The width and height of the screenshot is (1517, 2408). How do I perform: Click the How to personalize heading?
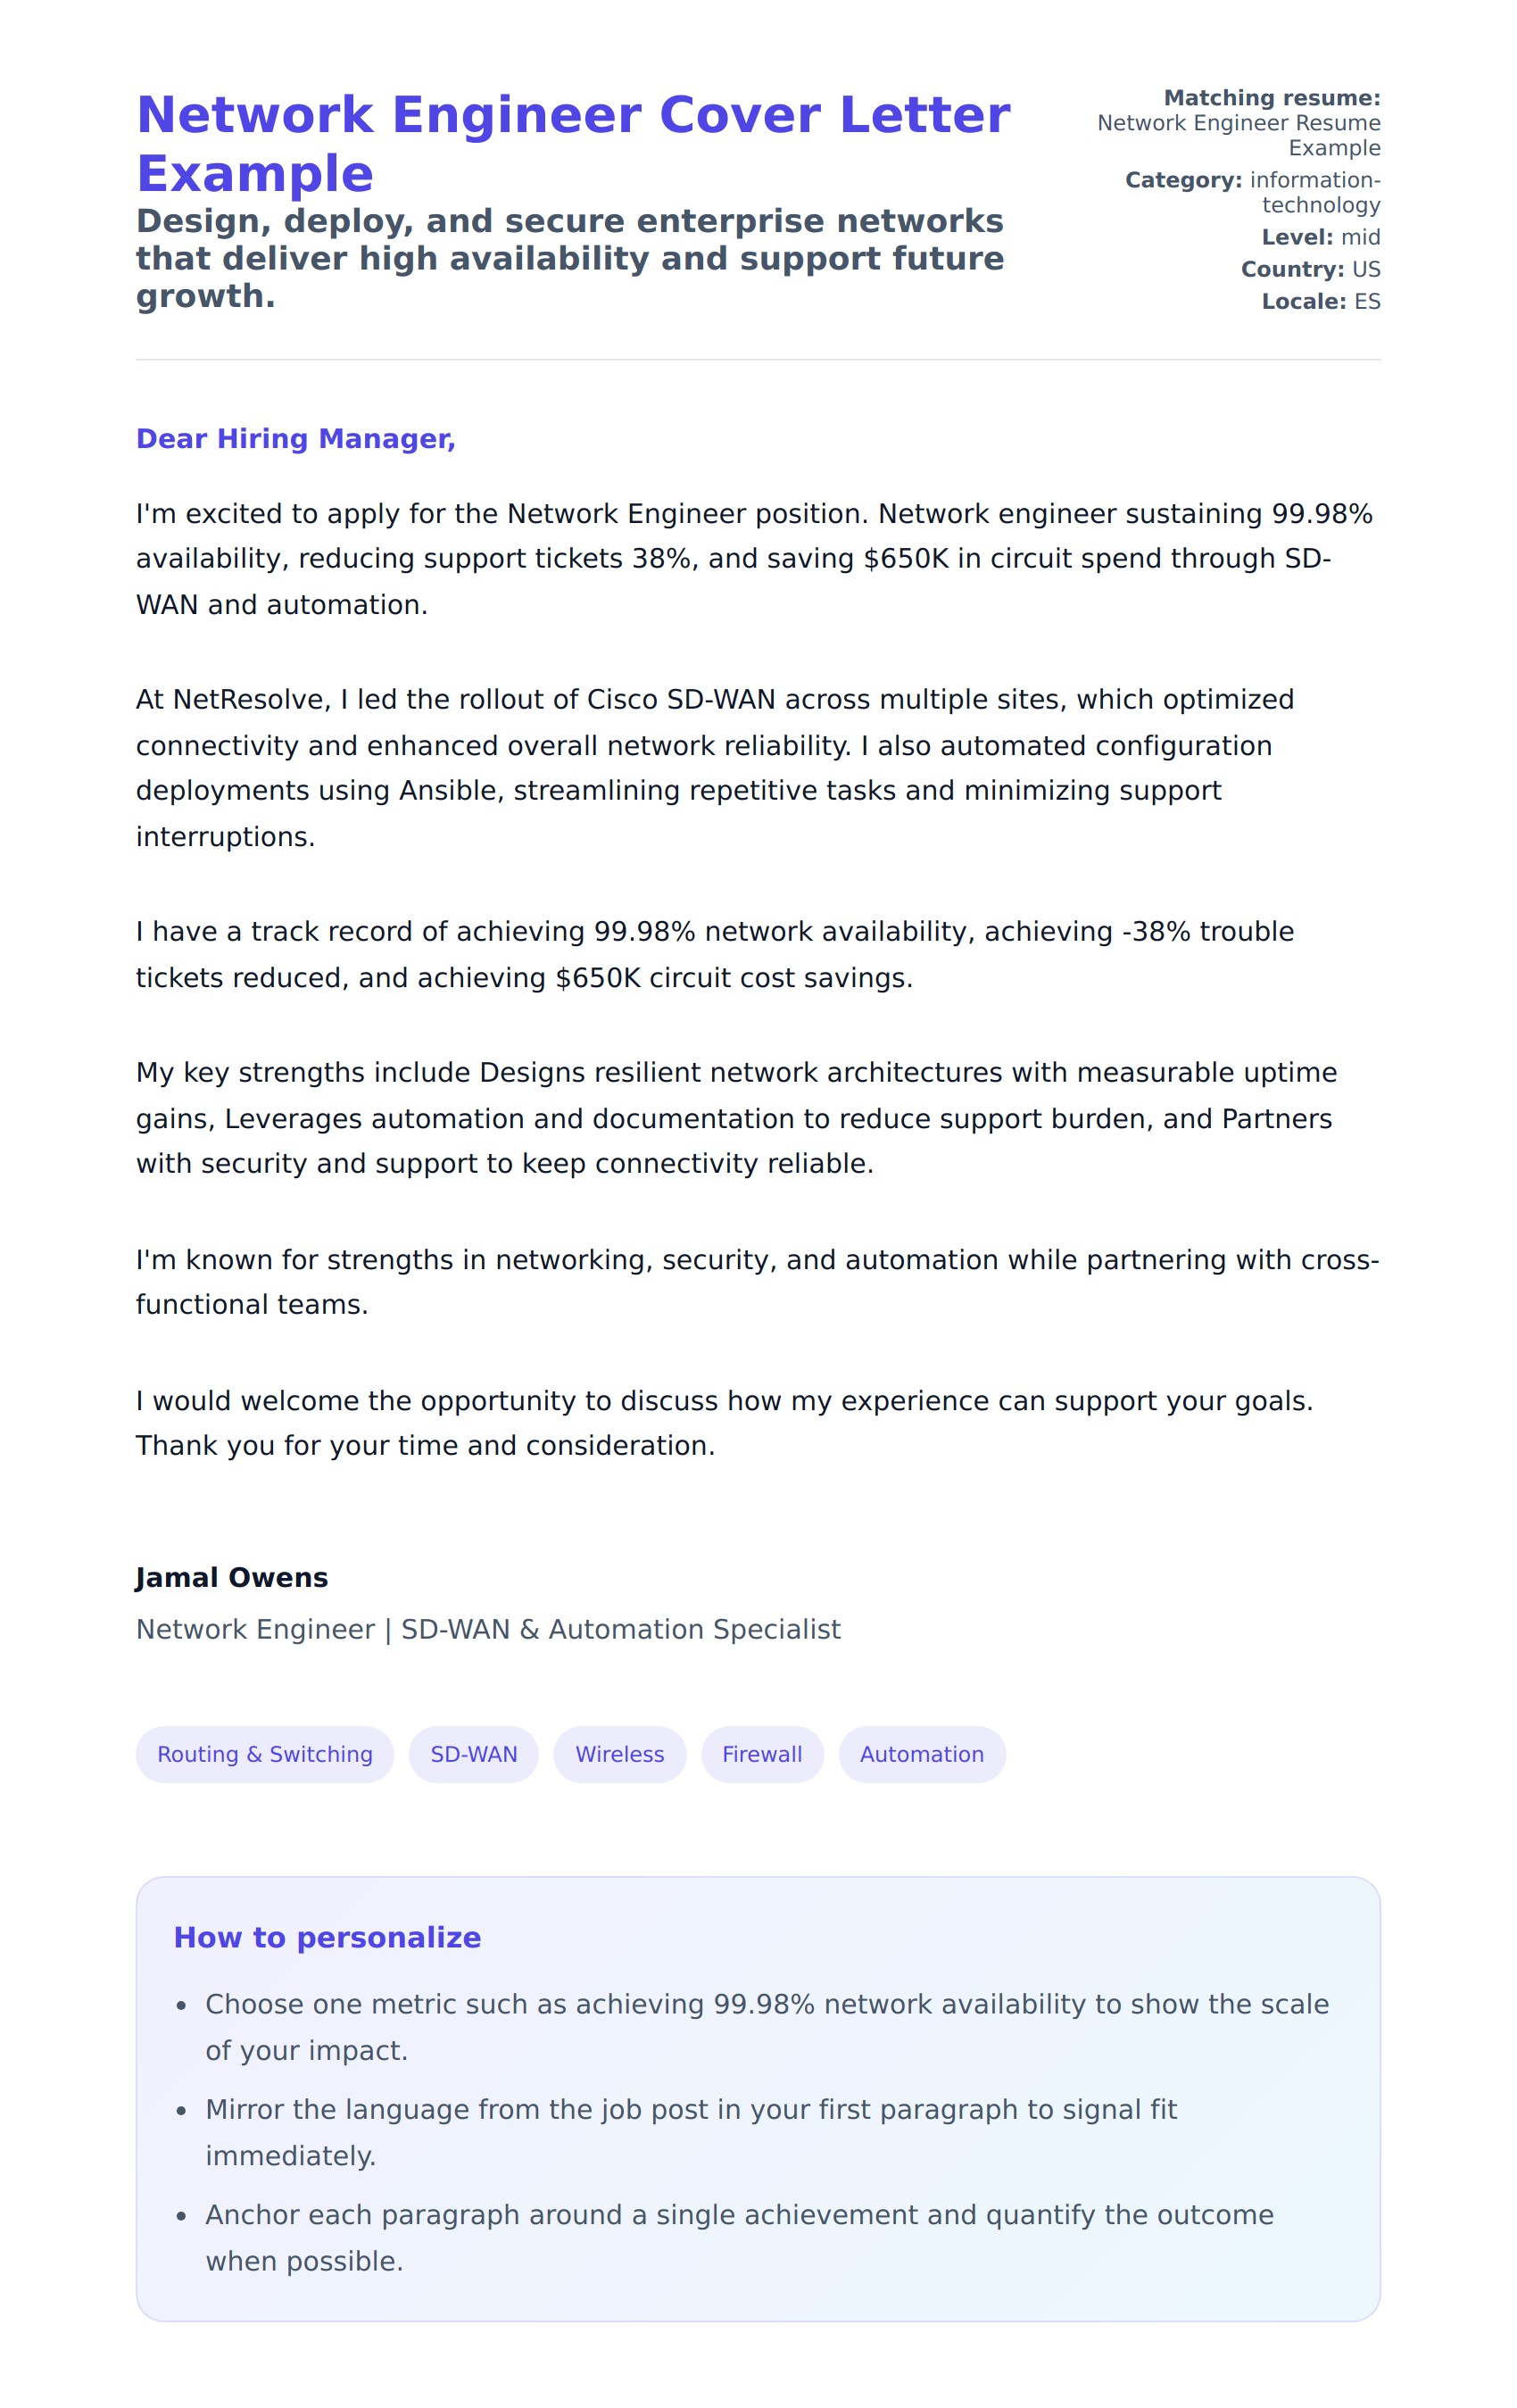click(327, 1937)
